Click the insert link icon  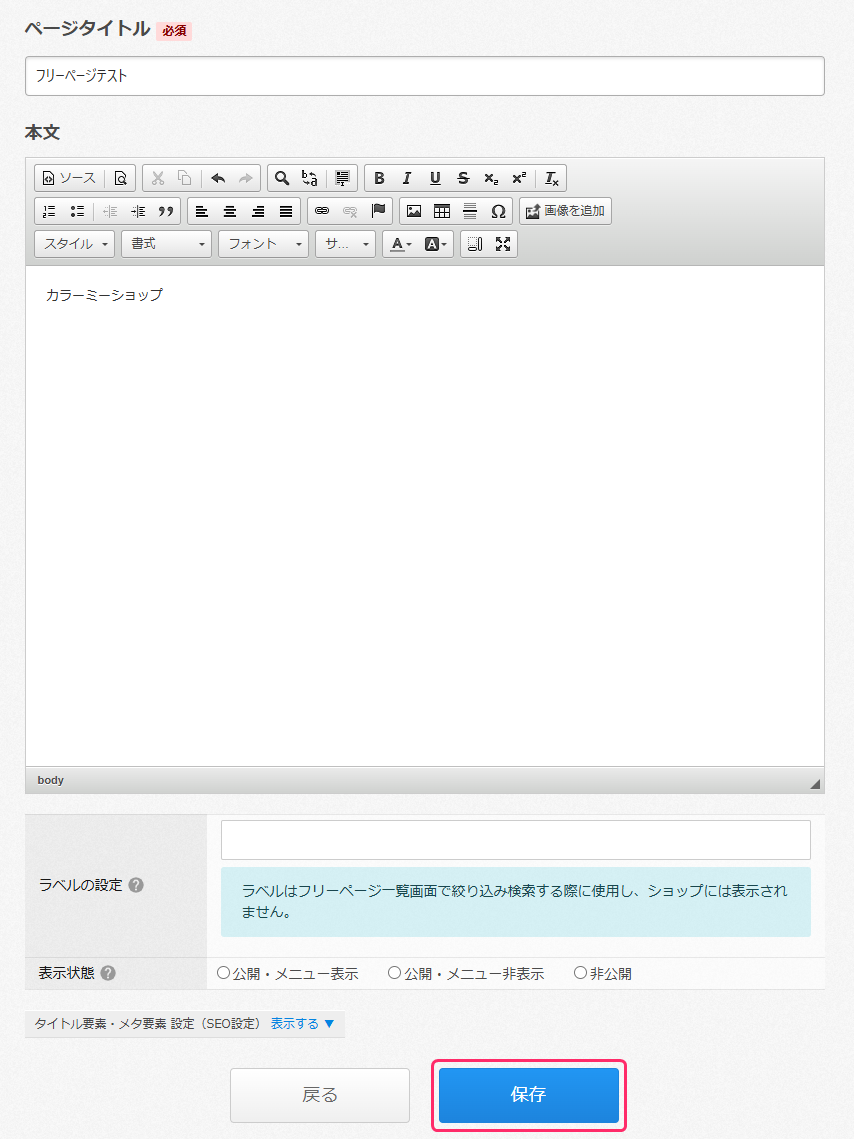point(321,211)
